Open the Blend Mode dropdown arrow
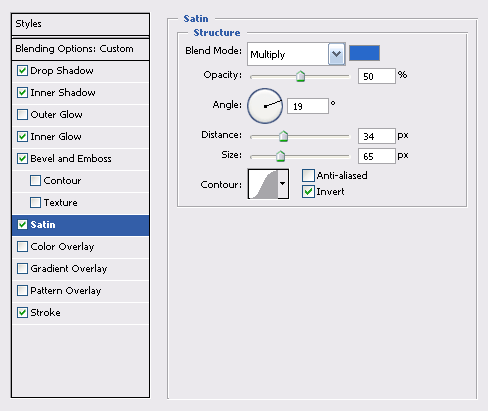This screenshot has width=488, height=411. [x=337, y=54]
